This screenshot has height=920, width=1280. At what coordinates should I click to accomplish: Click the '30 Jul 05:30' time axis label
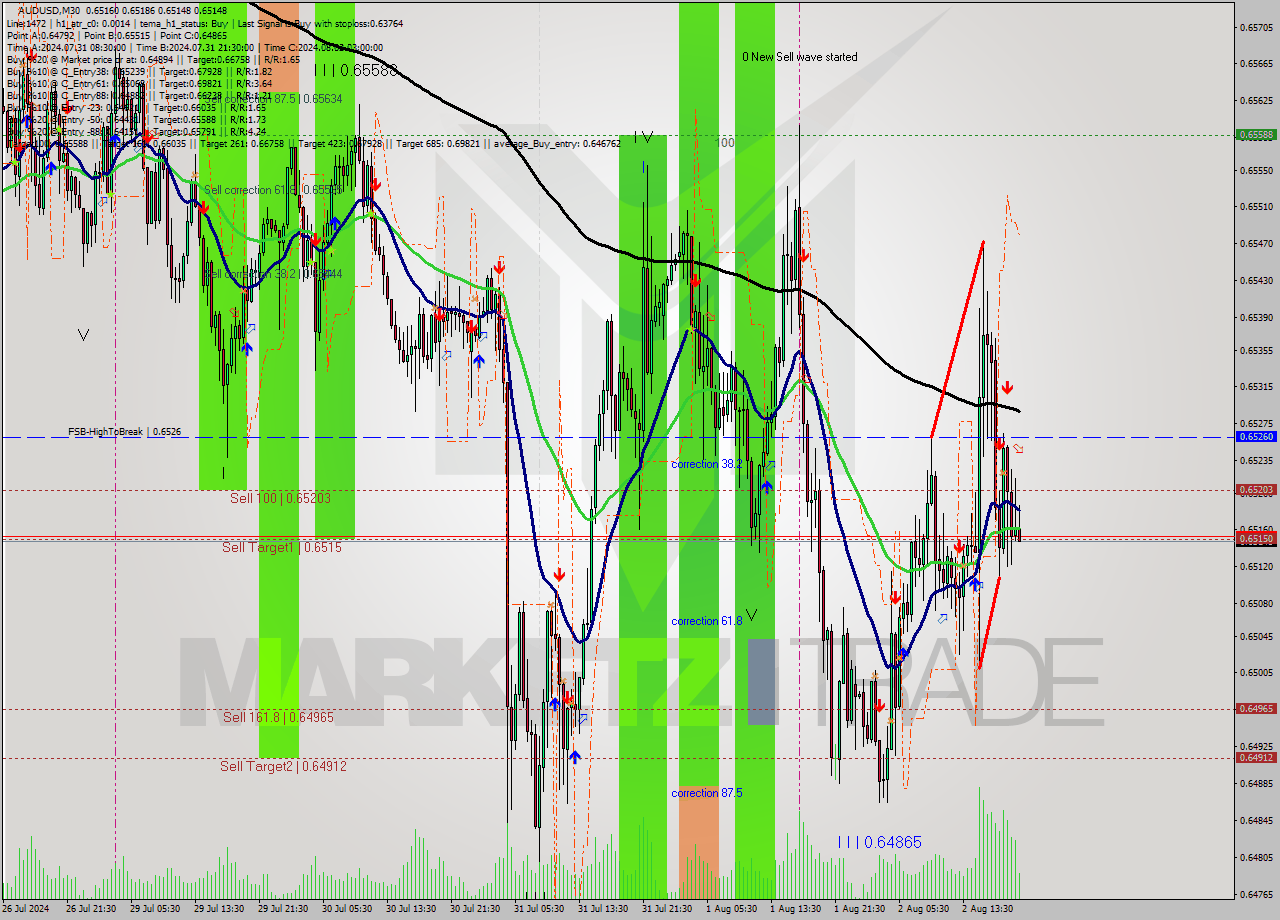(347, 909)
